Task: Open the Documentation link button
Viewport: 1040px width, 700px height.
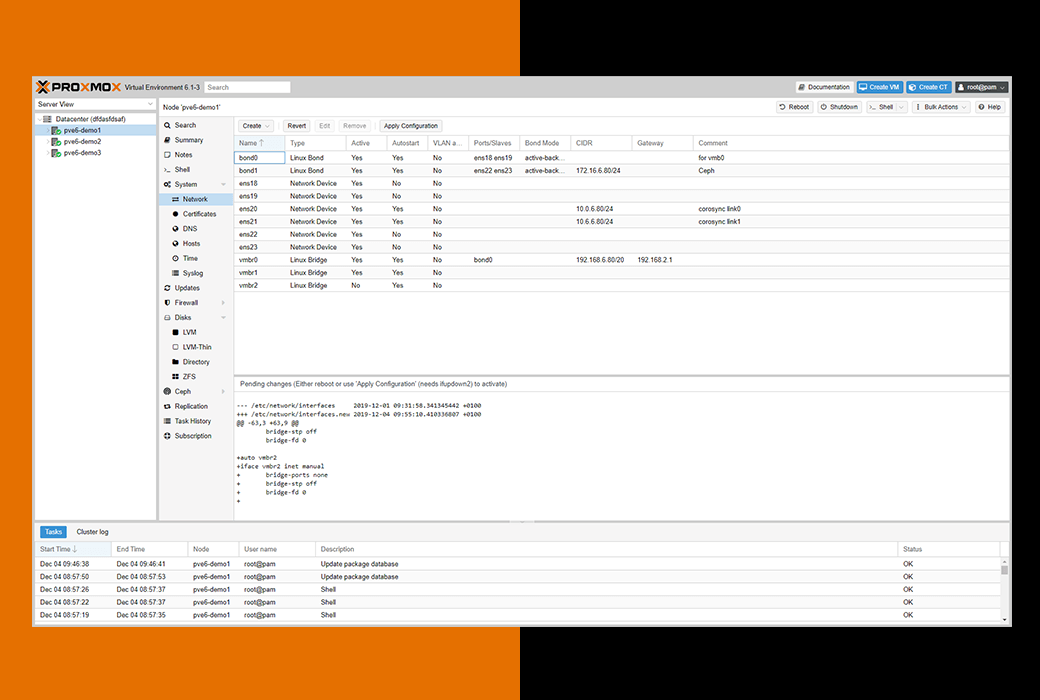Action: [824, 87]
